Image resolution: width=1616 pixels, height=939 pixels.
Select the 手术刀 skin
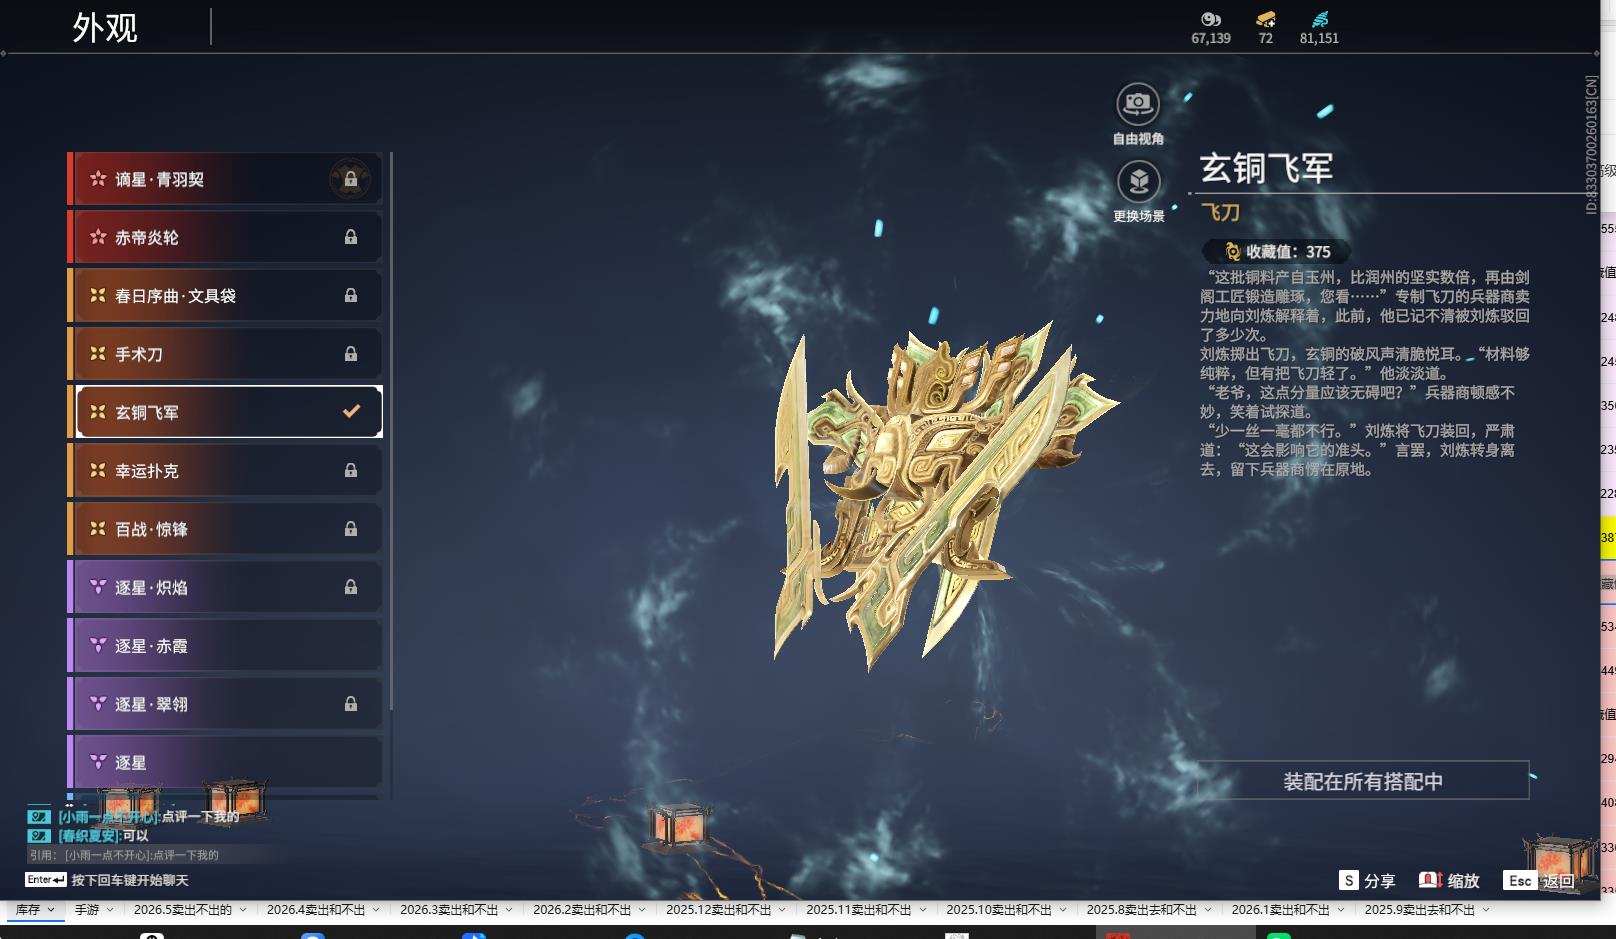coord(225,354)
